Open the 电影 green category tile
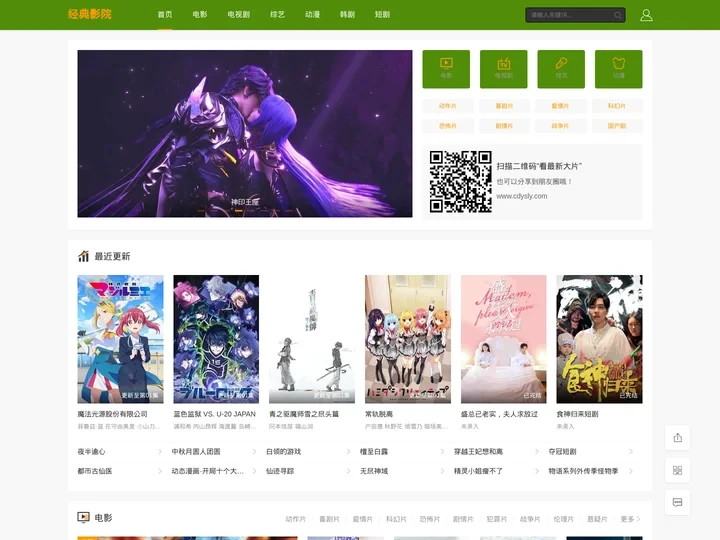The height and width of the screenshot is (540, 720). (x=446, y=69)
